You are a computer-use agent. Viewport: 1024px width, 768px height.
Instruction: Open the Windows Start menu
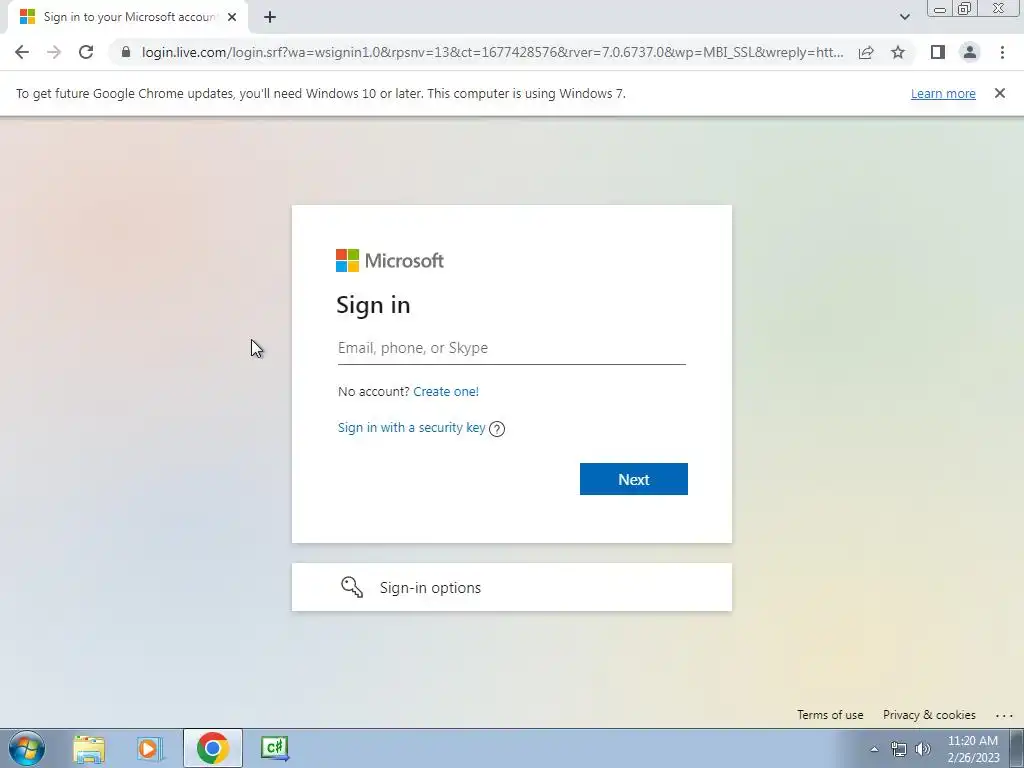(27, 748)
